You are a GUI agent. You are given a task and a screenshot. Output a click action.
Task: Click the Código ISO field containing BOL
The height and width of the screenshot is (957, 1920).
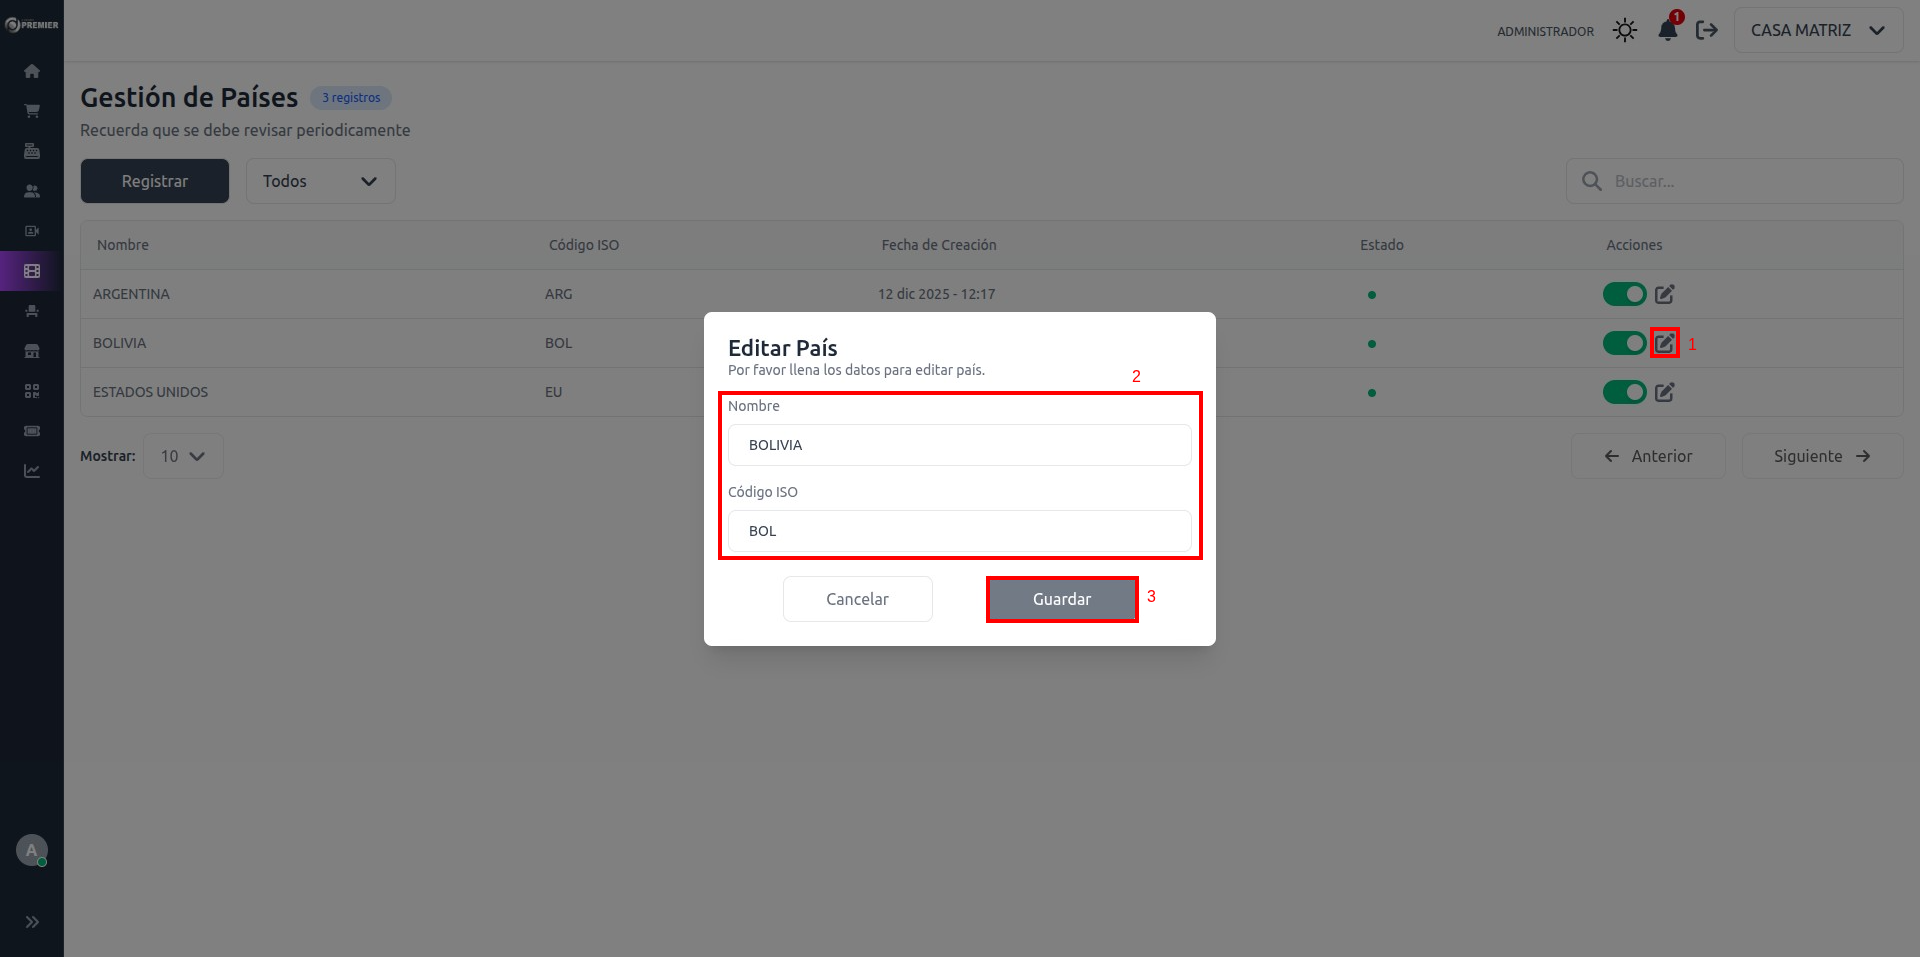959,531
